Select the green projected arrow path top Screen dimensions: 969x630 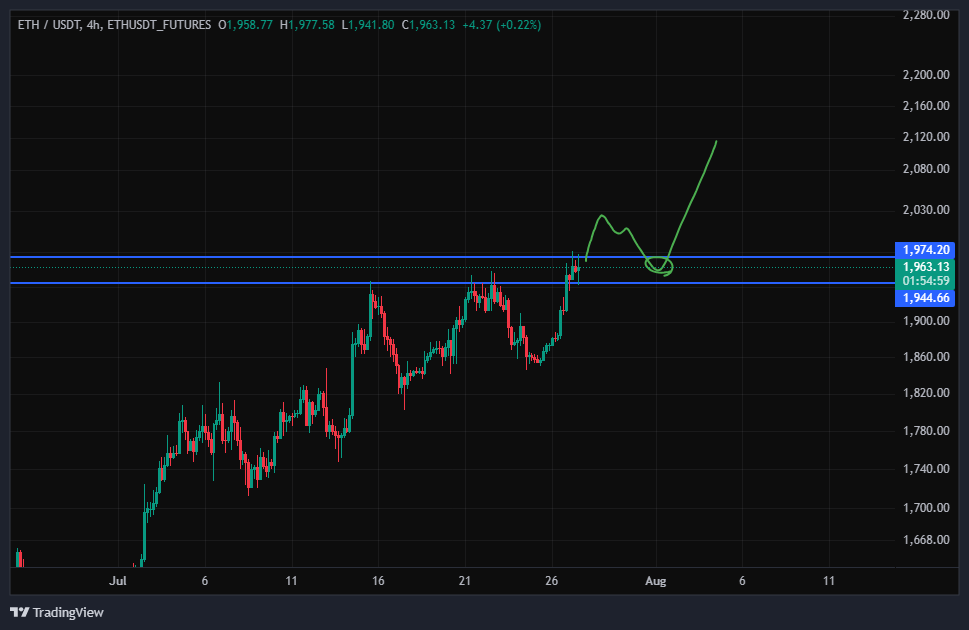click(x=715, y=143)
